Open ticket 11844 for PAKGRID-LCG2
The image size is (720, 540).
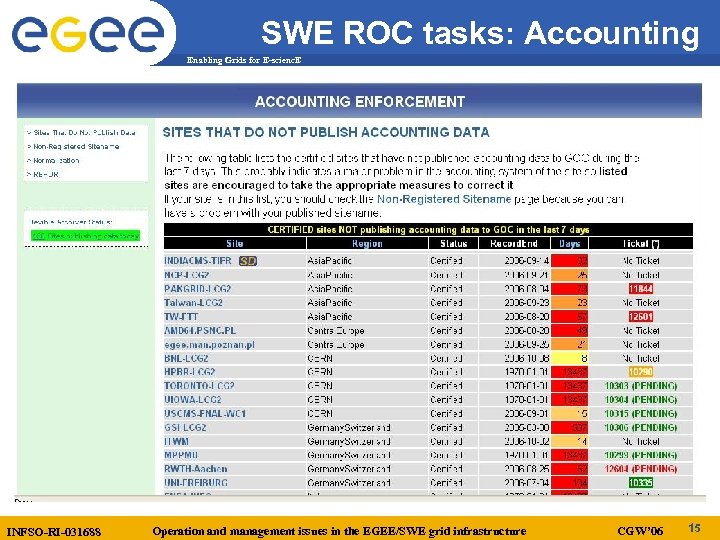[x=641, y=289]
